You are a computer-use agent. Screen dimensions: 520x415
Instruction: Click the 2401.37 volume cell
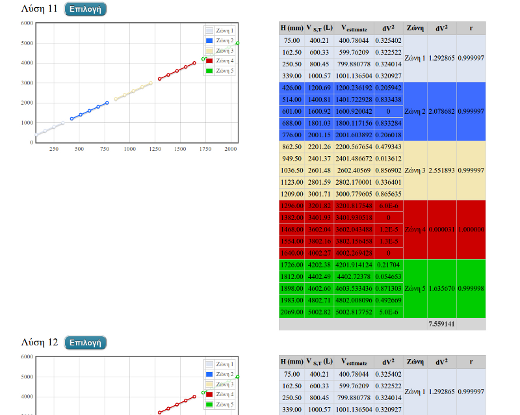pos(319,159)
